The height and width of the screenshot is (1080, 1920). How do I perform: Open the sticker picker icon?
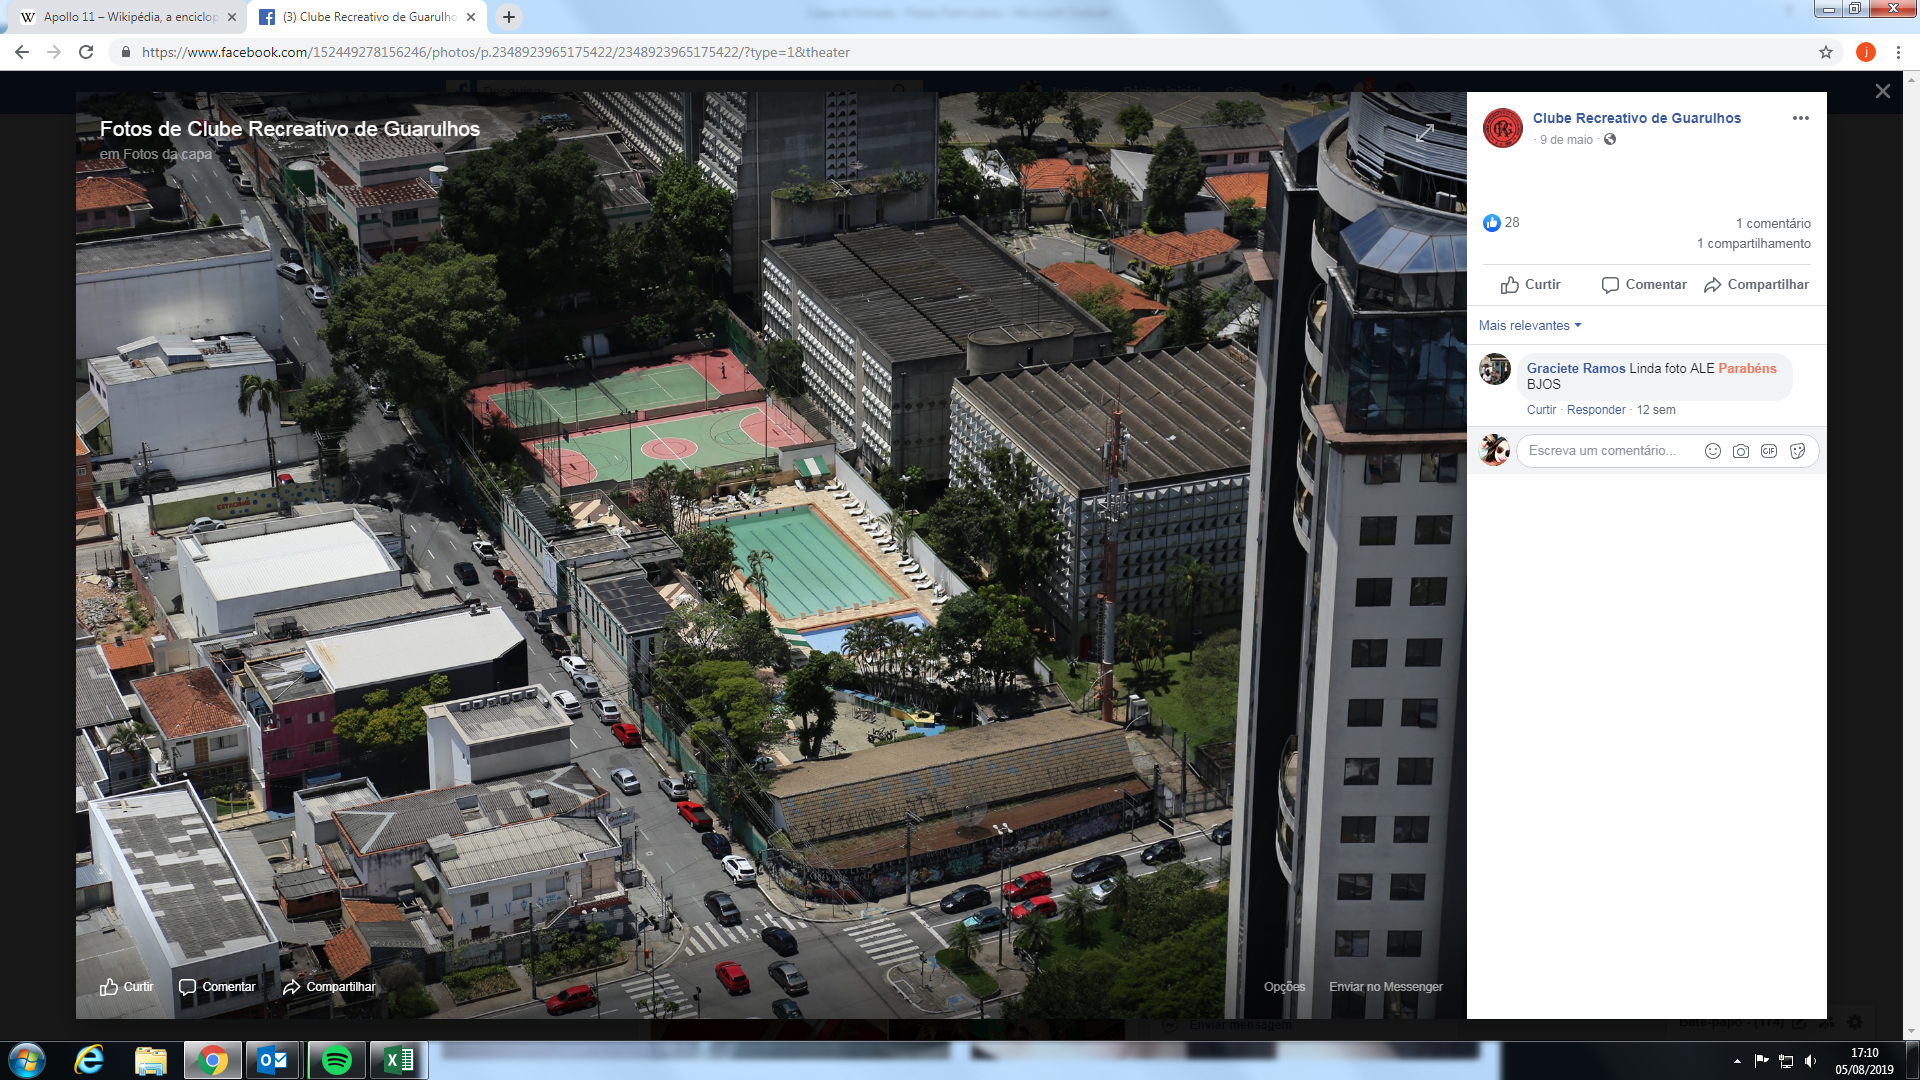(x=1797, y=451)
